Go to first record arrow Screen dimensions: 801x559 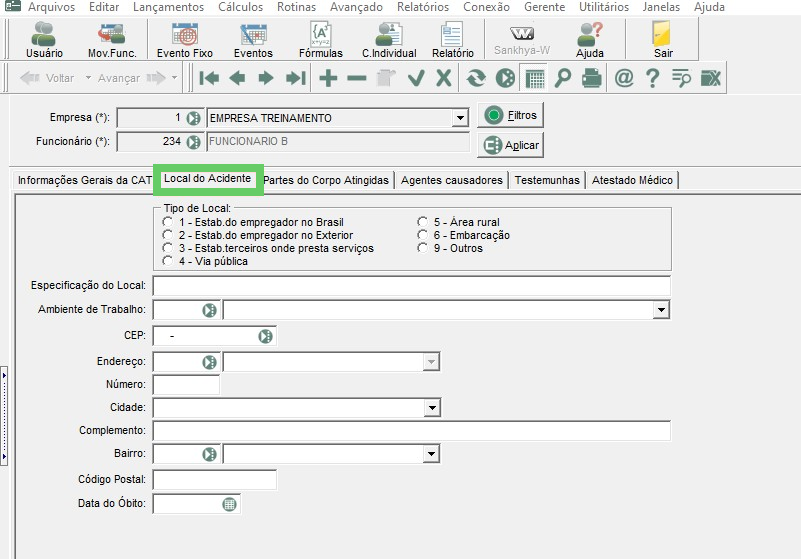point(209,78)
